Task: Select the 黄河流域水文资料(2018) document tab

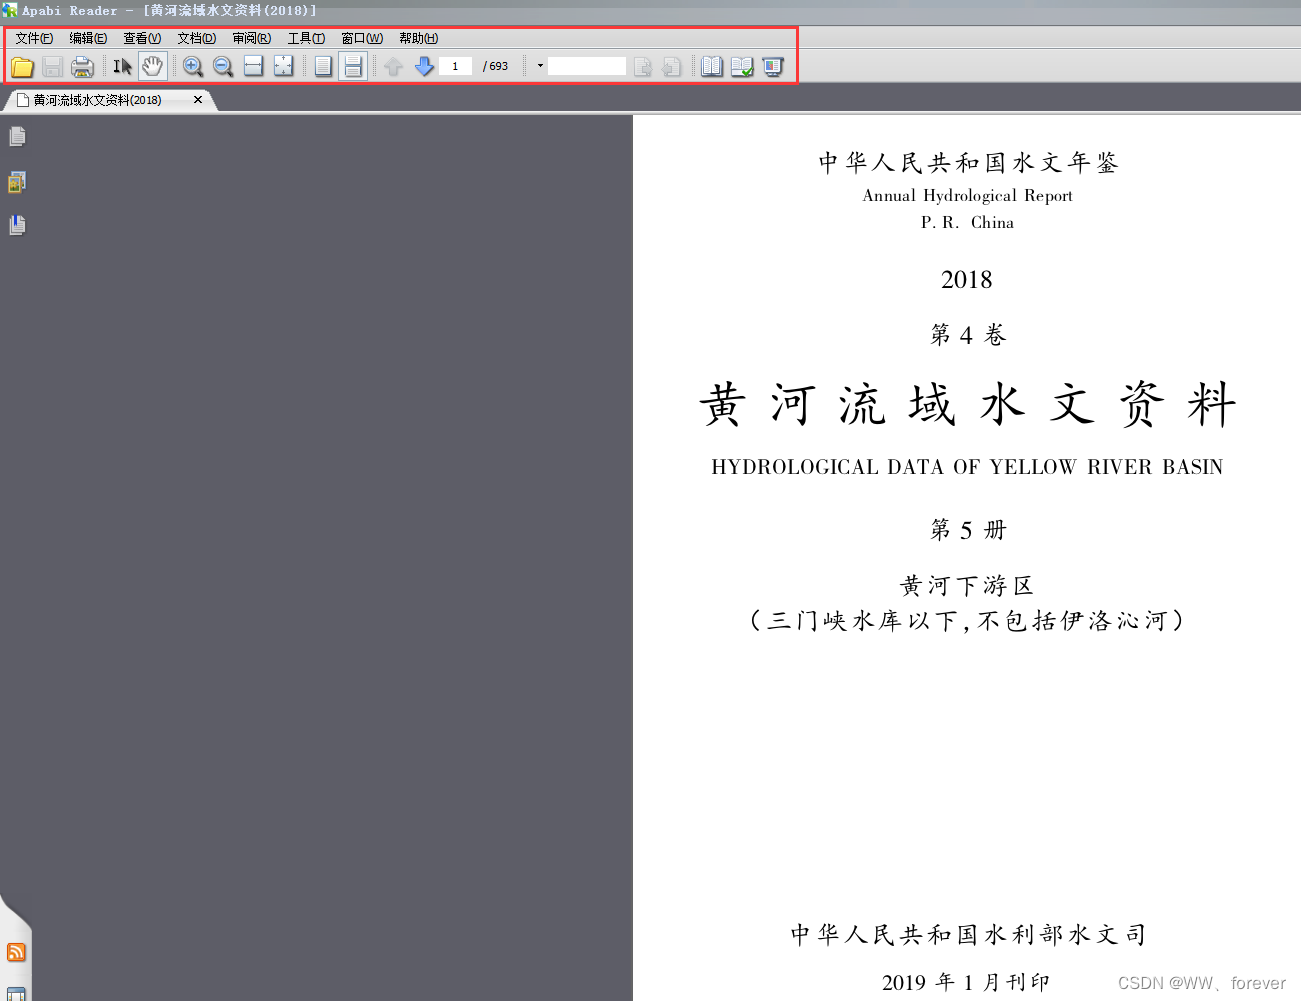Action: (x=97, y=100)
